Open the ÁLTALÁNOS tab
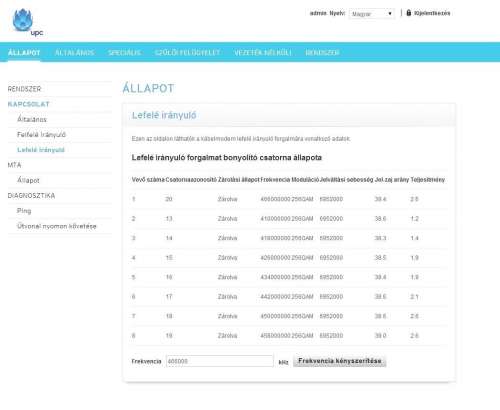Image resolution: width=500 pixels, height=410 pixels. (74, 53)
